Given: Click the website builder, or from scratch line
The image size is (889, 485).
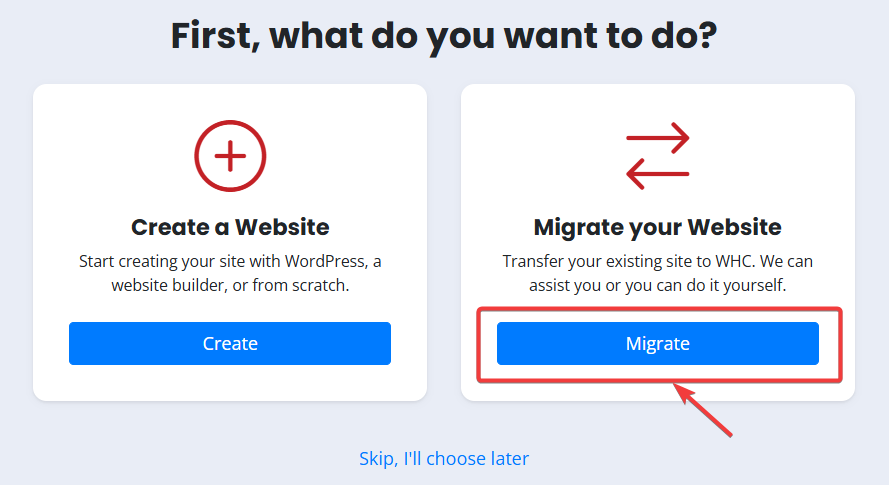Looking at the screenshot, I should (x=230, y=285).
